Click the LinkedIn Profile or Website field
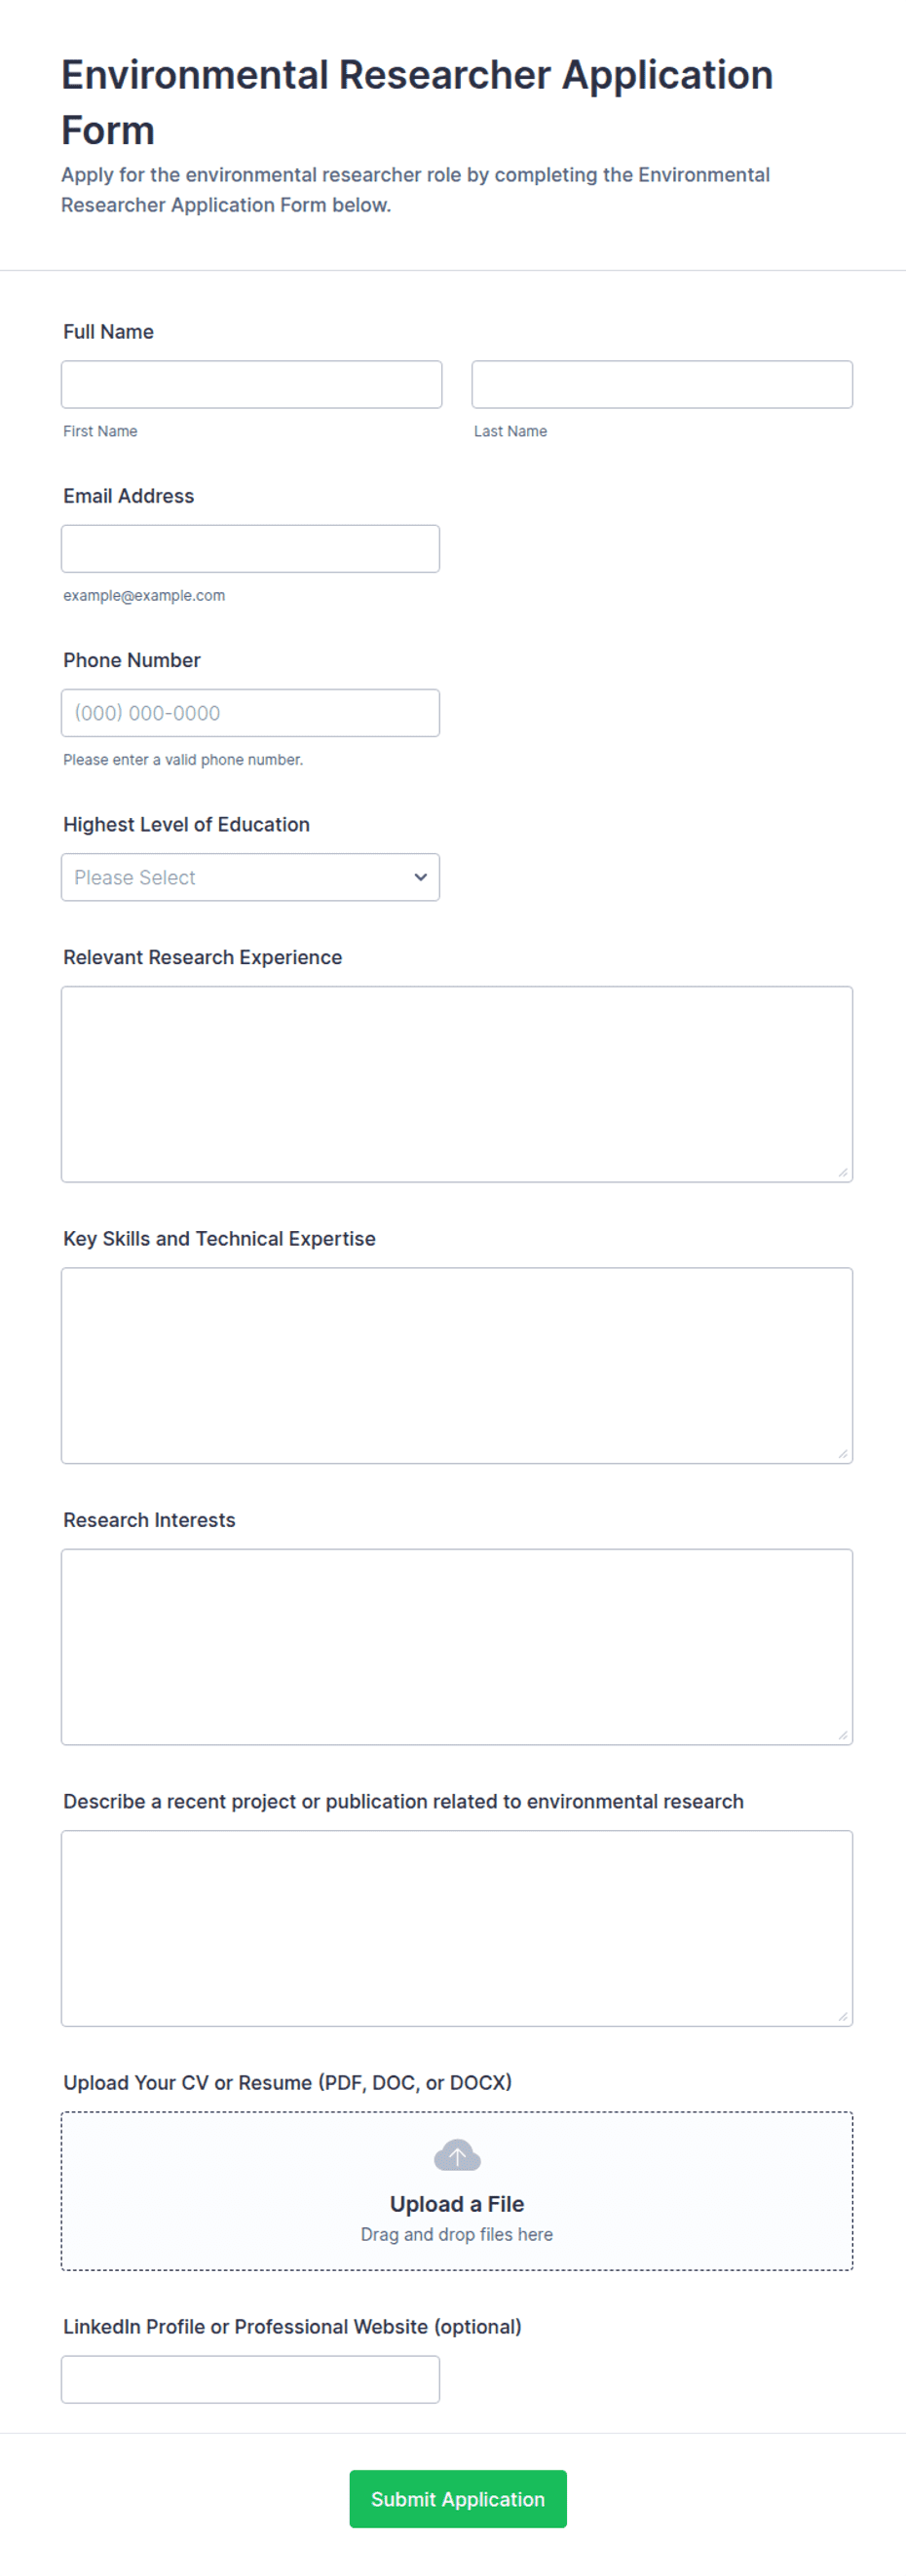The height and width of the screenshot is (2576, 906). tap(250, 2379)
